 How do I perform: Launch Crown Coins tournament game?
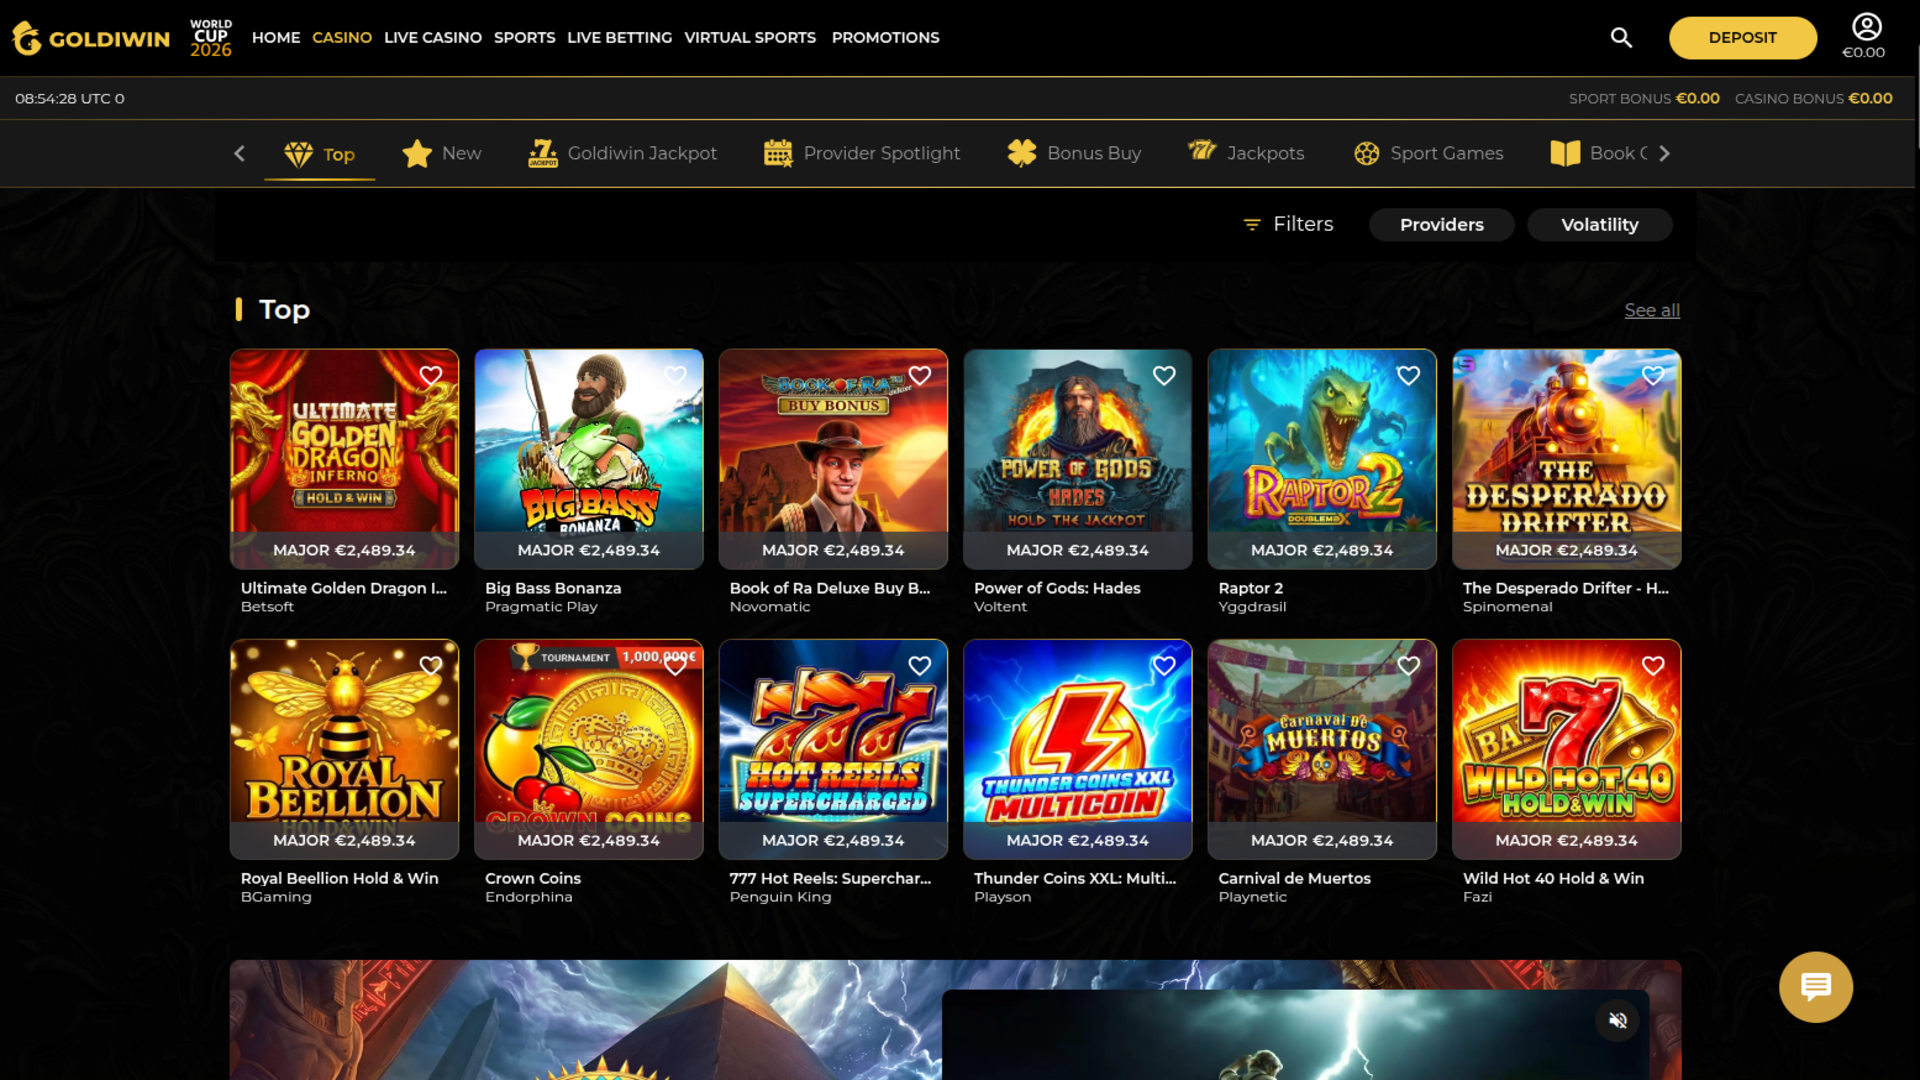coord(588,749)
